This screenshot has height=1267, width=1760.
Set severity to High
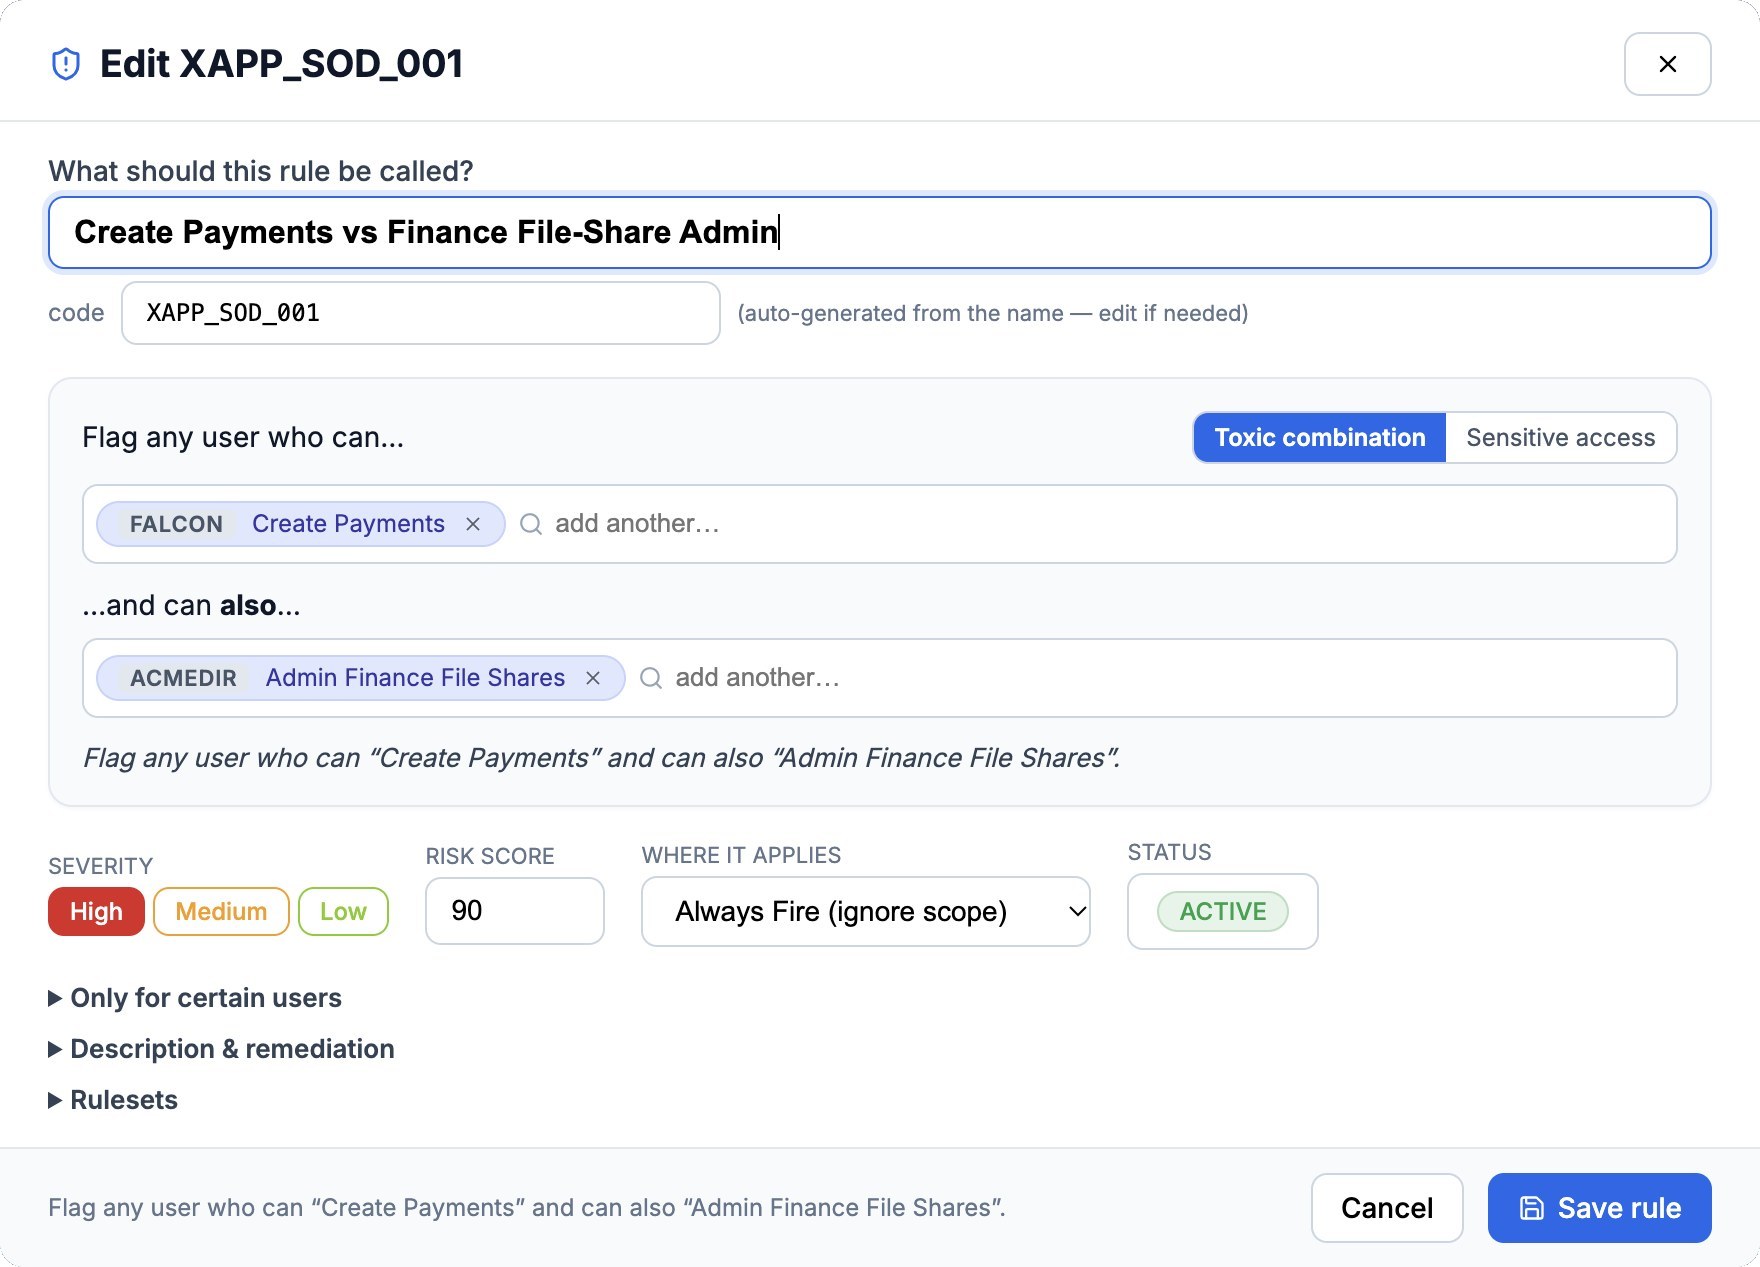(96, 911)
